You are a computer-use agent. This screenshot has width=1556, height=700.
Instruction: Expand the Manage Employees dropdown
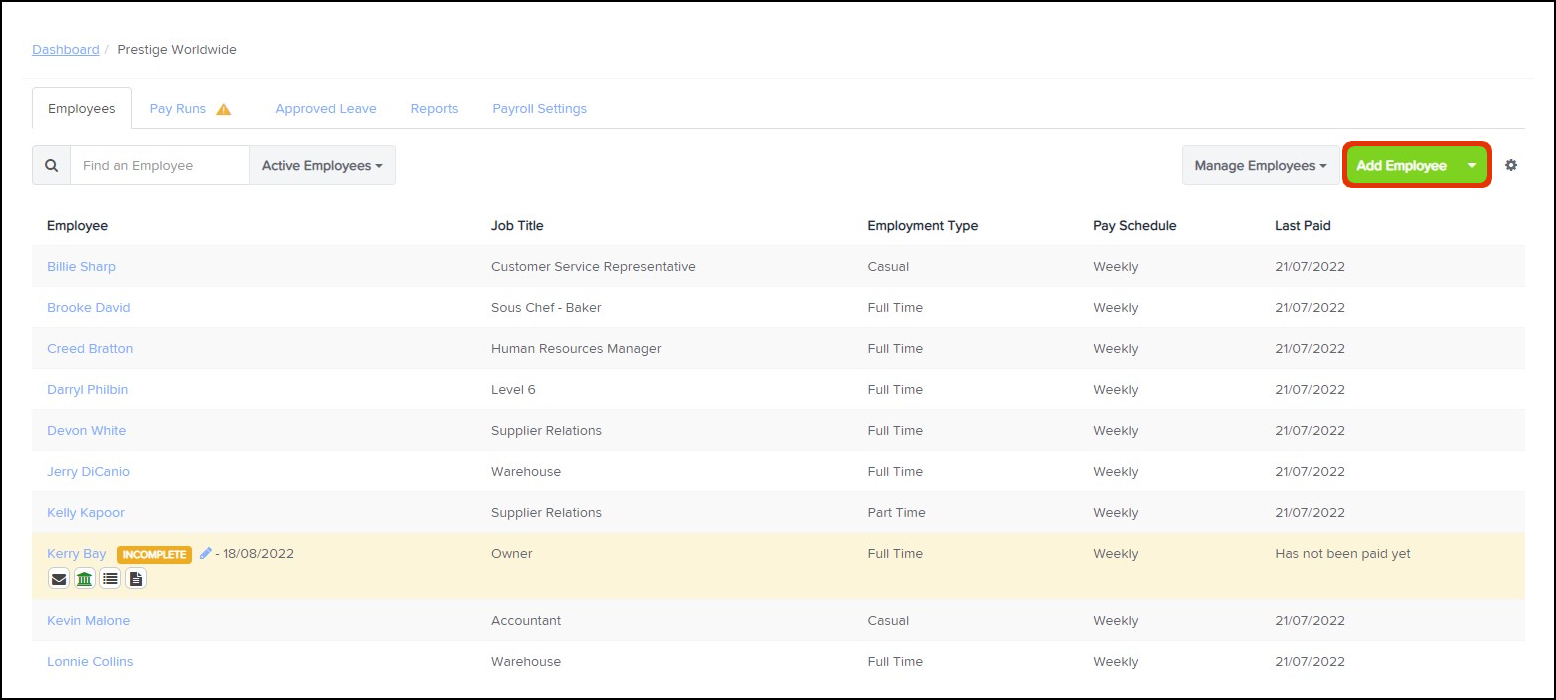(1260, 166)
